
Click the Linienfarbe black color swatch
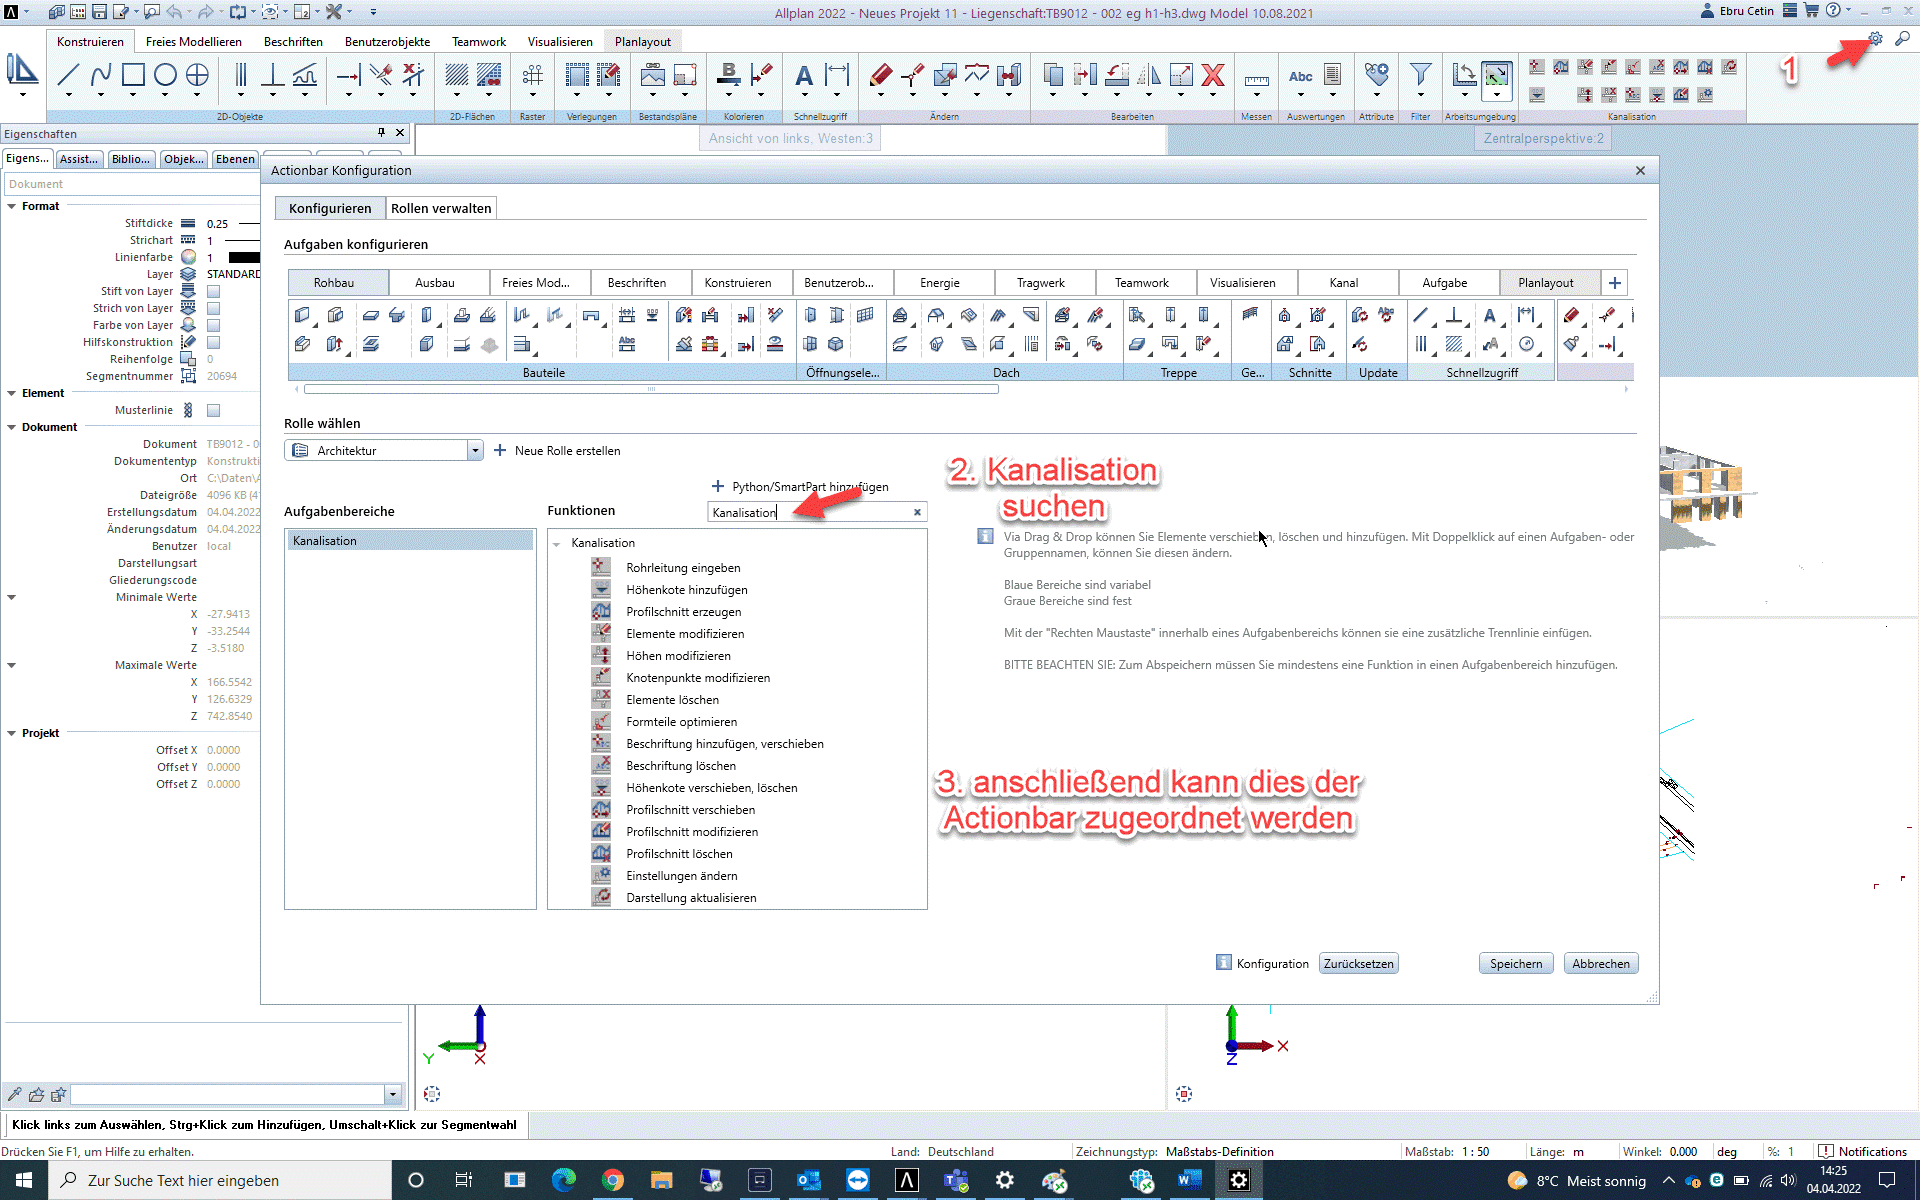[243, 258]
